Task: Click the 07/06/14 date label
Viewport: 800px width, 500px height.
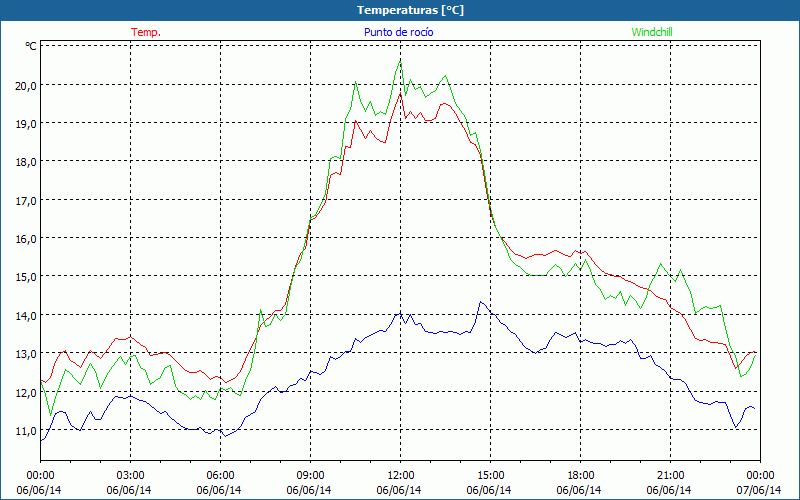Action: pyautogui.click(x=759, y=490)
